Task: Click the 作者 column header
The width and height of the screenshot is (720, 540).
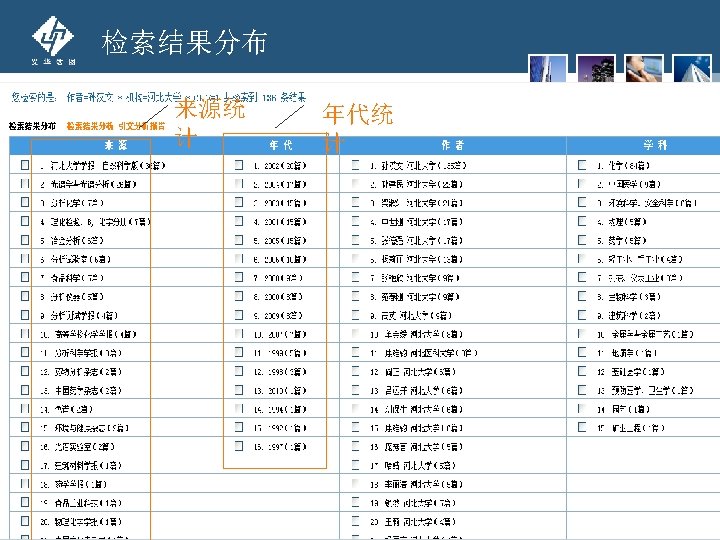Action: point(453,146)
